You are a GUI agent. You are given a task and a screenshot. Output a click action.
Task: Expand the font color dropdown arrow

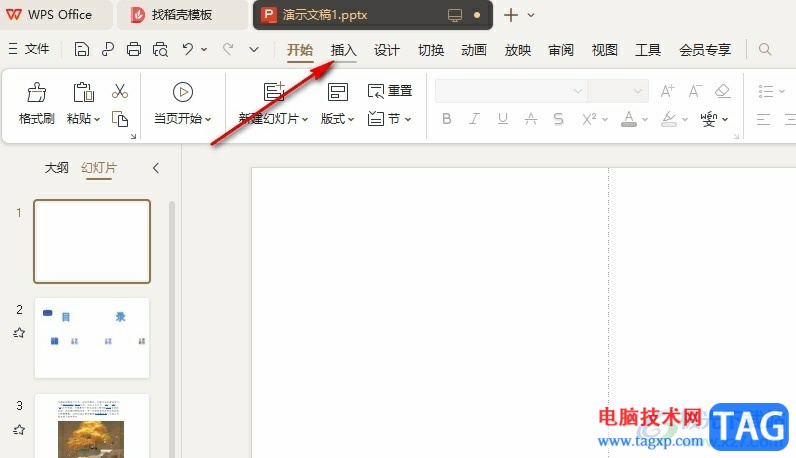pyautogui.click(x=645, y=119)
